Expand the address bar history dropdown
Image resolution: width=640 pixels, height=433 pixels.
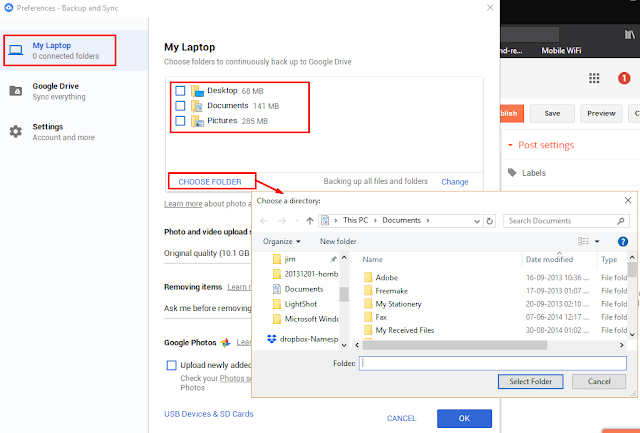pos(477,221)
